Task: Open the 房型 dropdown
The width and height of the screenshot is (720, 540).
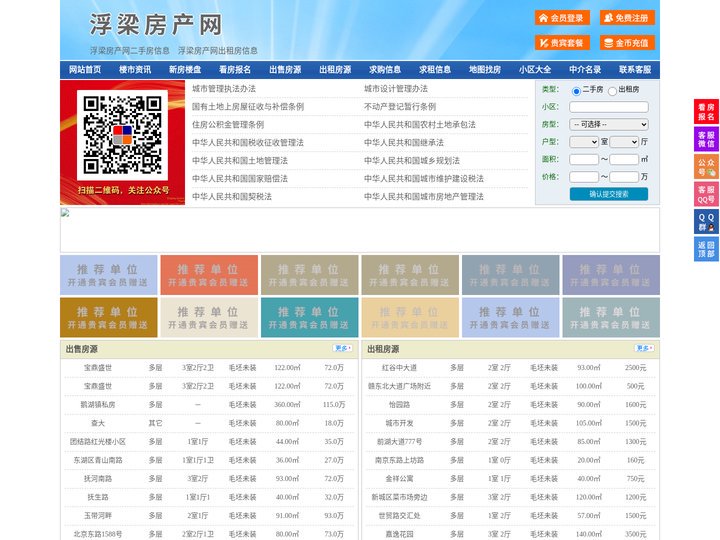Action: point(609,124)
